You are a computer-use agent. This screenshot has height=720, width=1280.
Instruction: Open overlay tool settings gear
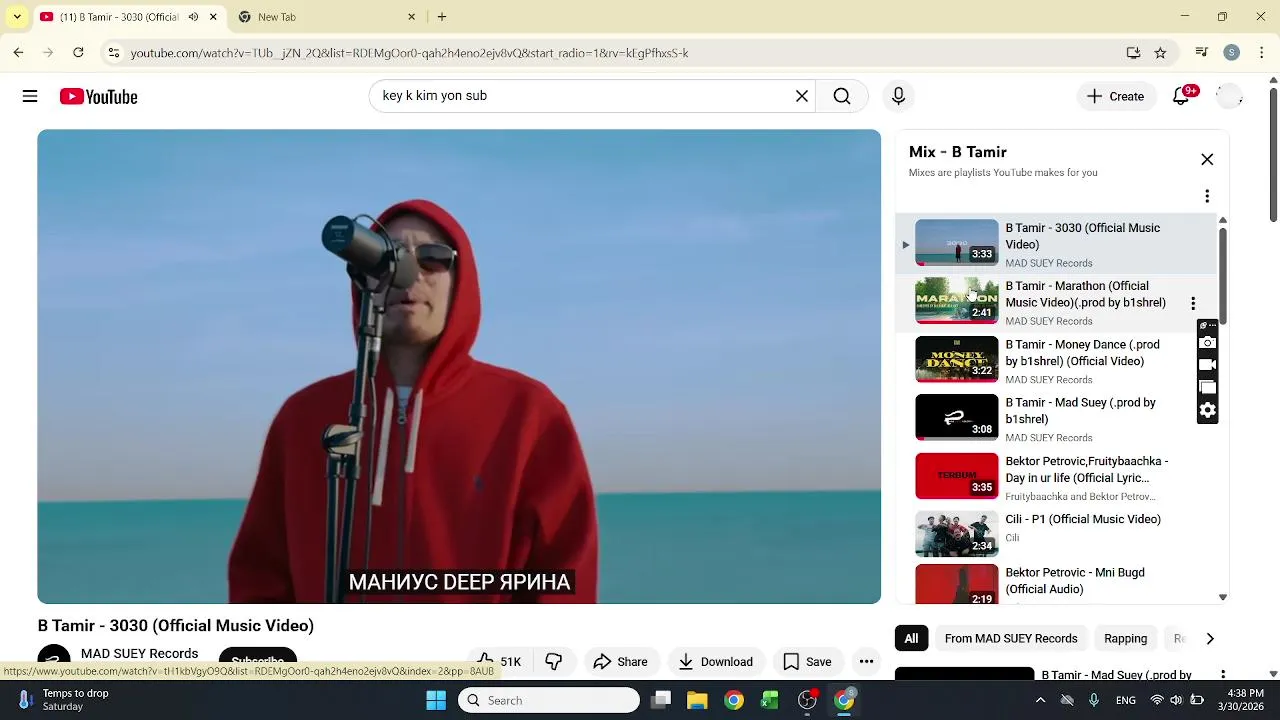click(1207, 410)
